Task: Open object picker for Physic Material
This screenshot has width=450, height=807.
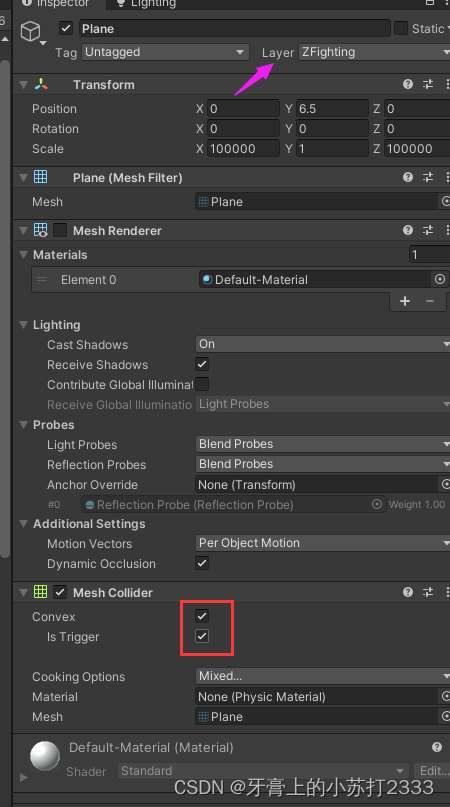Action: [445, 696]
